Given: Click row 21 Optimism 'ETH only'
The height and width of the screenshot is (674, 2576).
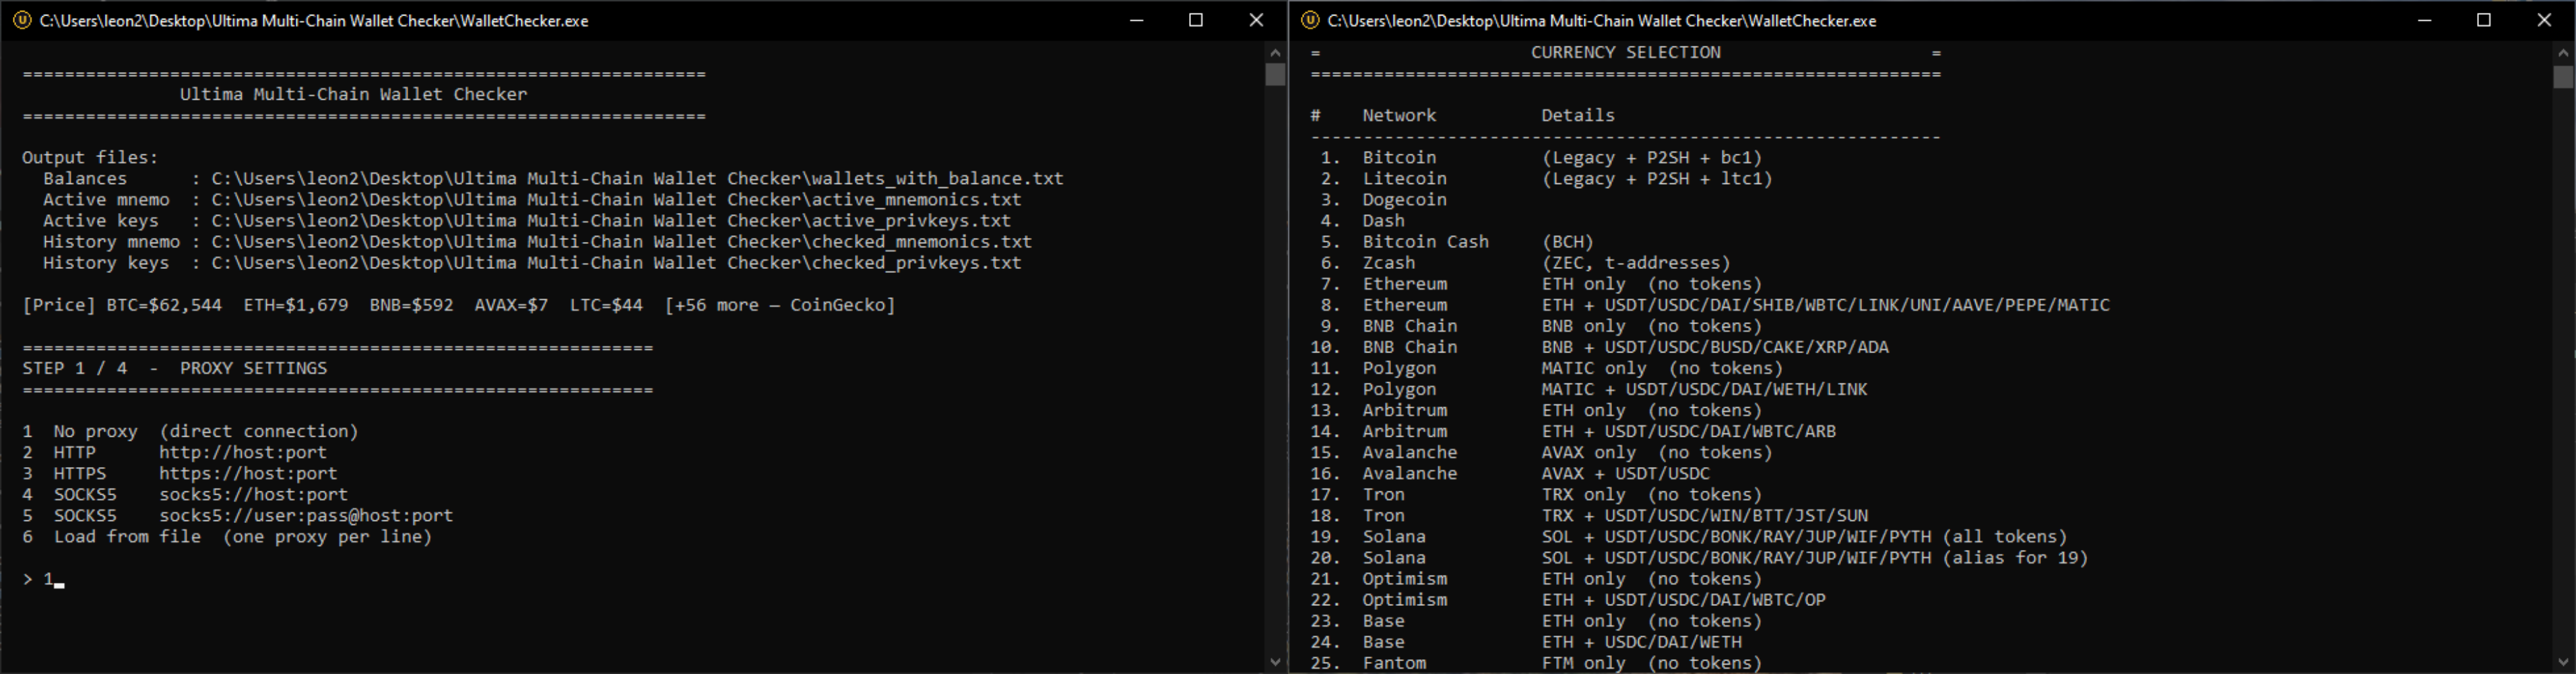Looking at the screenshot, I should coord(1537,578).
